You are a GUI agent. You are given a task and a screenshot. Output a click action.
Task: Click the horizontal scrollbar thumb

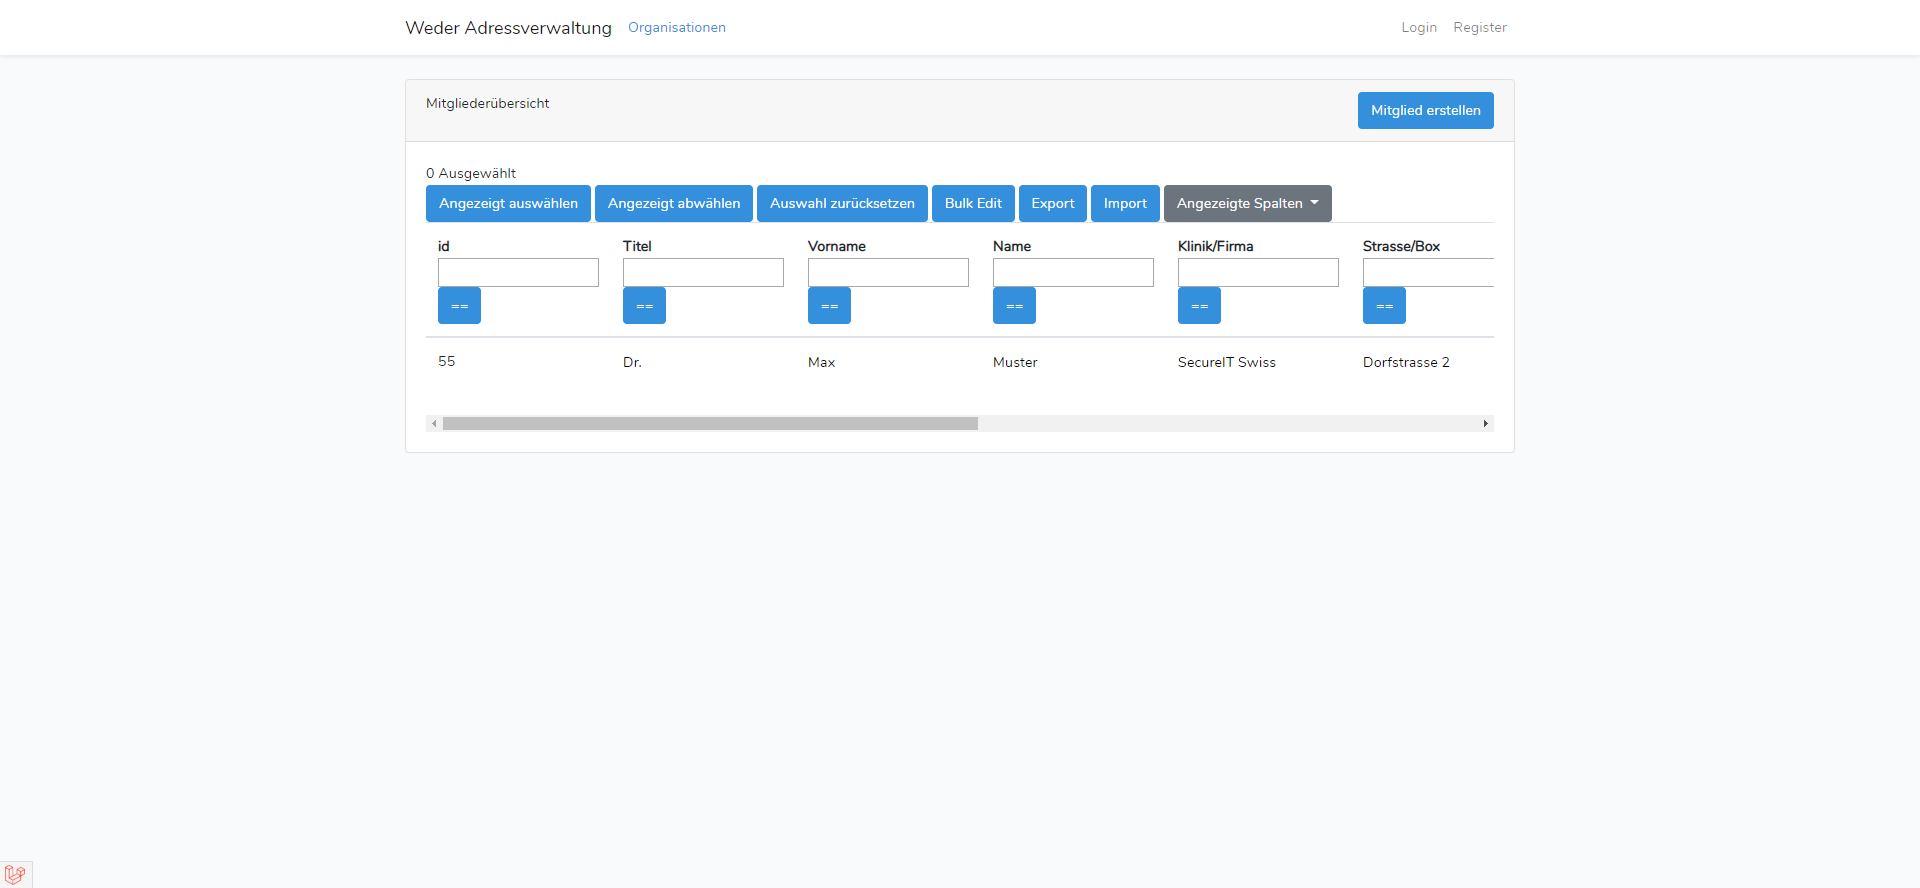click(x=710, y=424)
